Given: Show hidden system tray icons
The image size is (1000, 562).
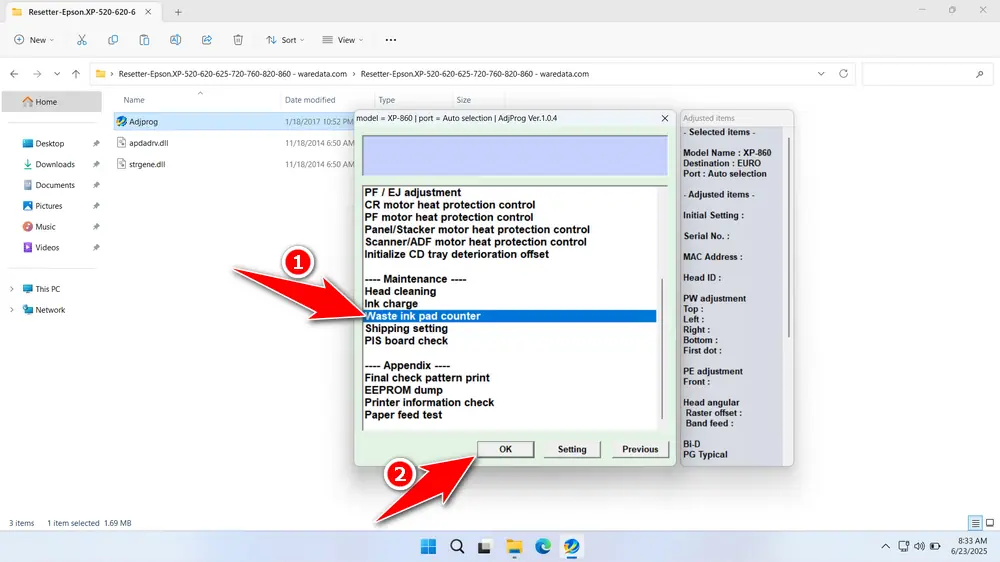Looking at the screenshot, I should [x=885, y=547].
